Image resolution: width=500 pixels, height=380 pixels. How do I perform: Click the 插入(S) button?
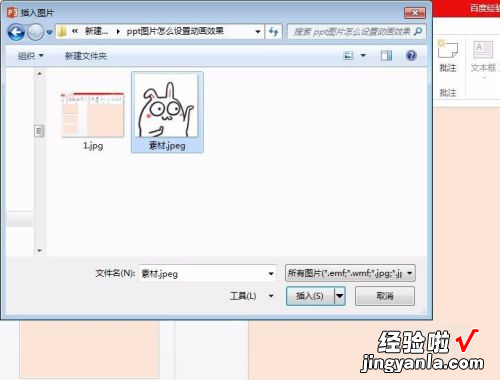(310, 296)
